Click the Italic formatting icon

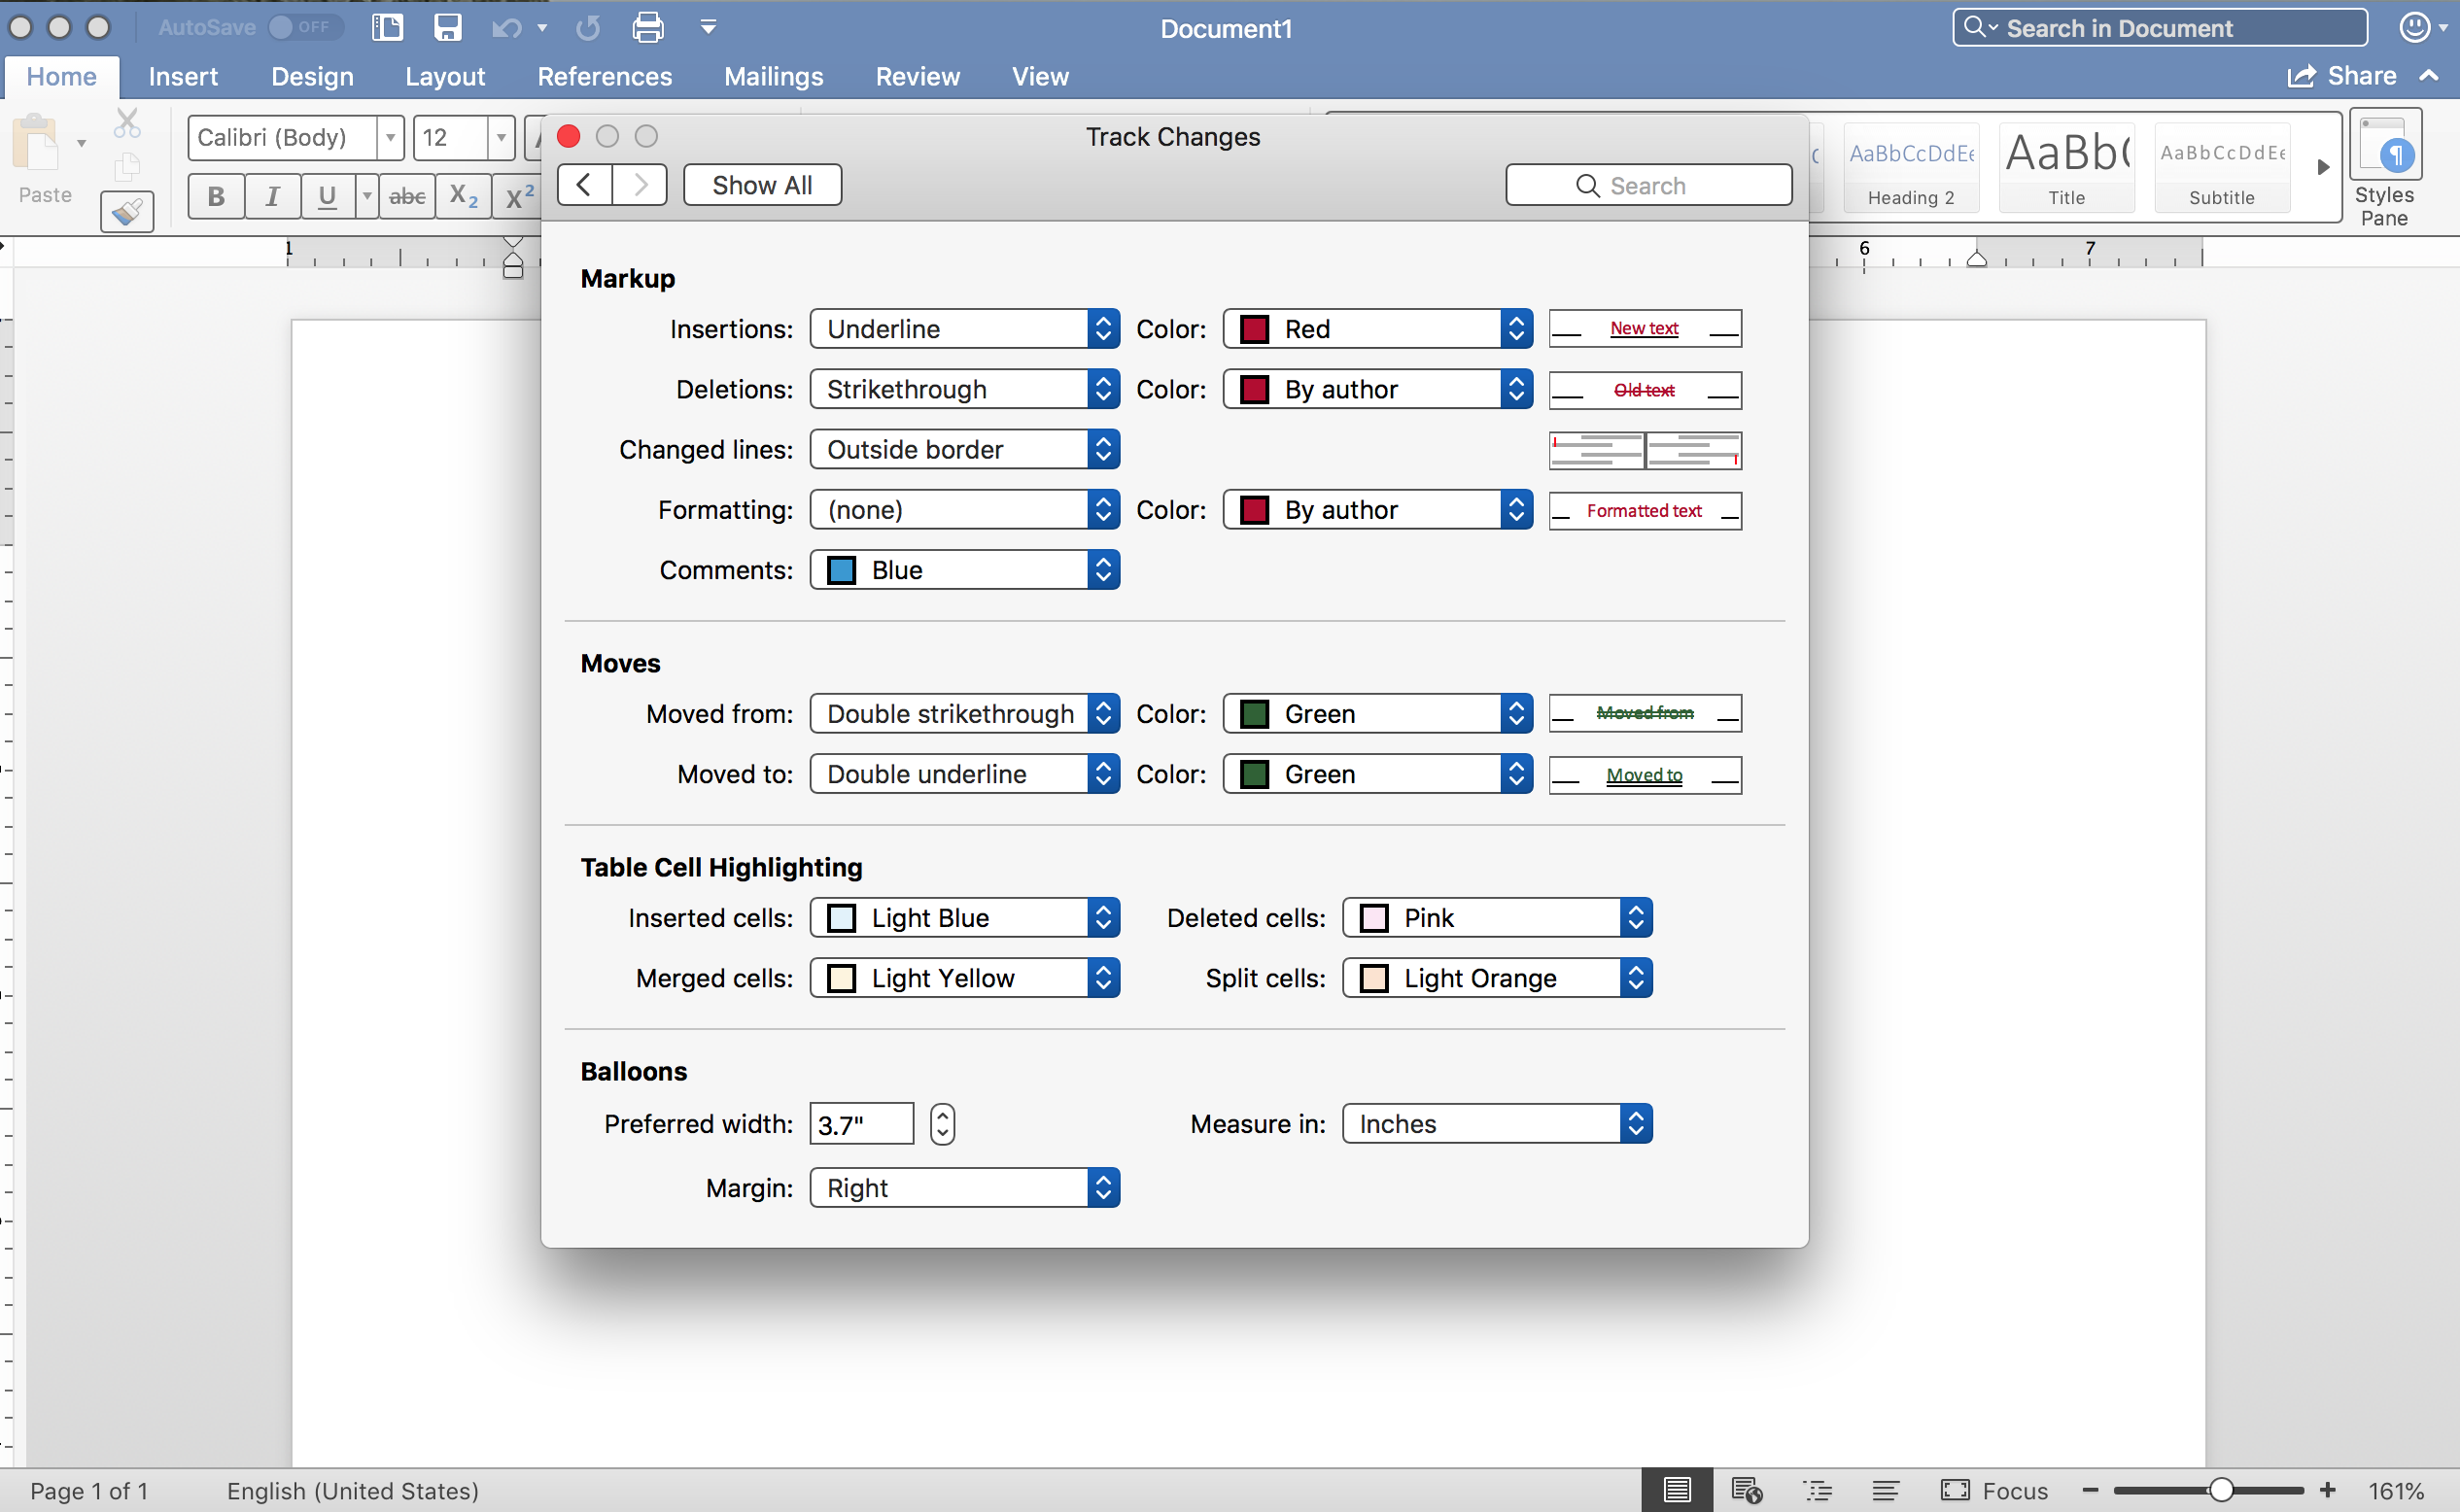pos(272,196)
